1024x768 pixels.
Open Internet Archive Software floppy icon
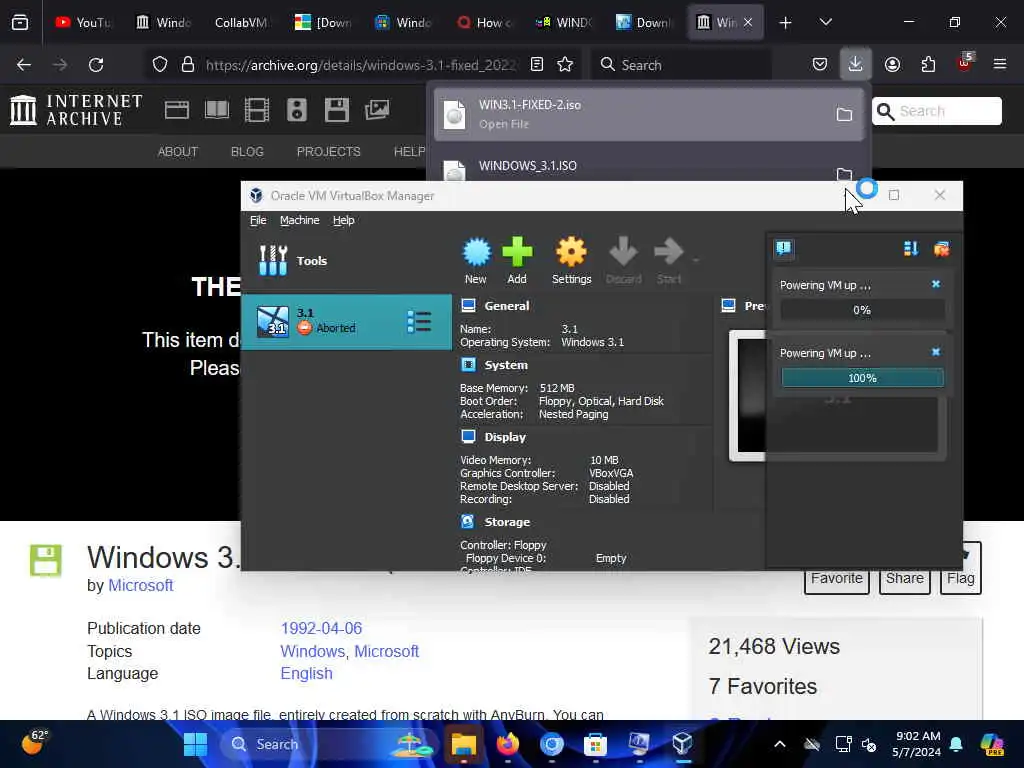336,110
